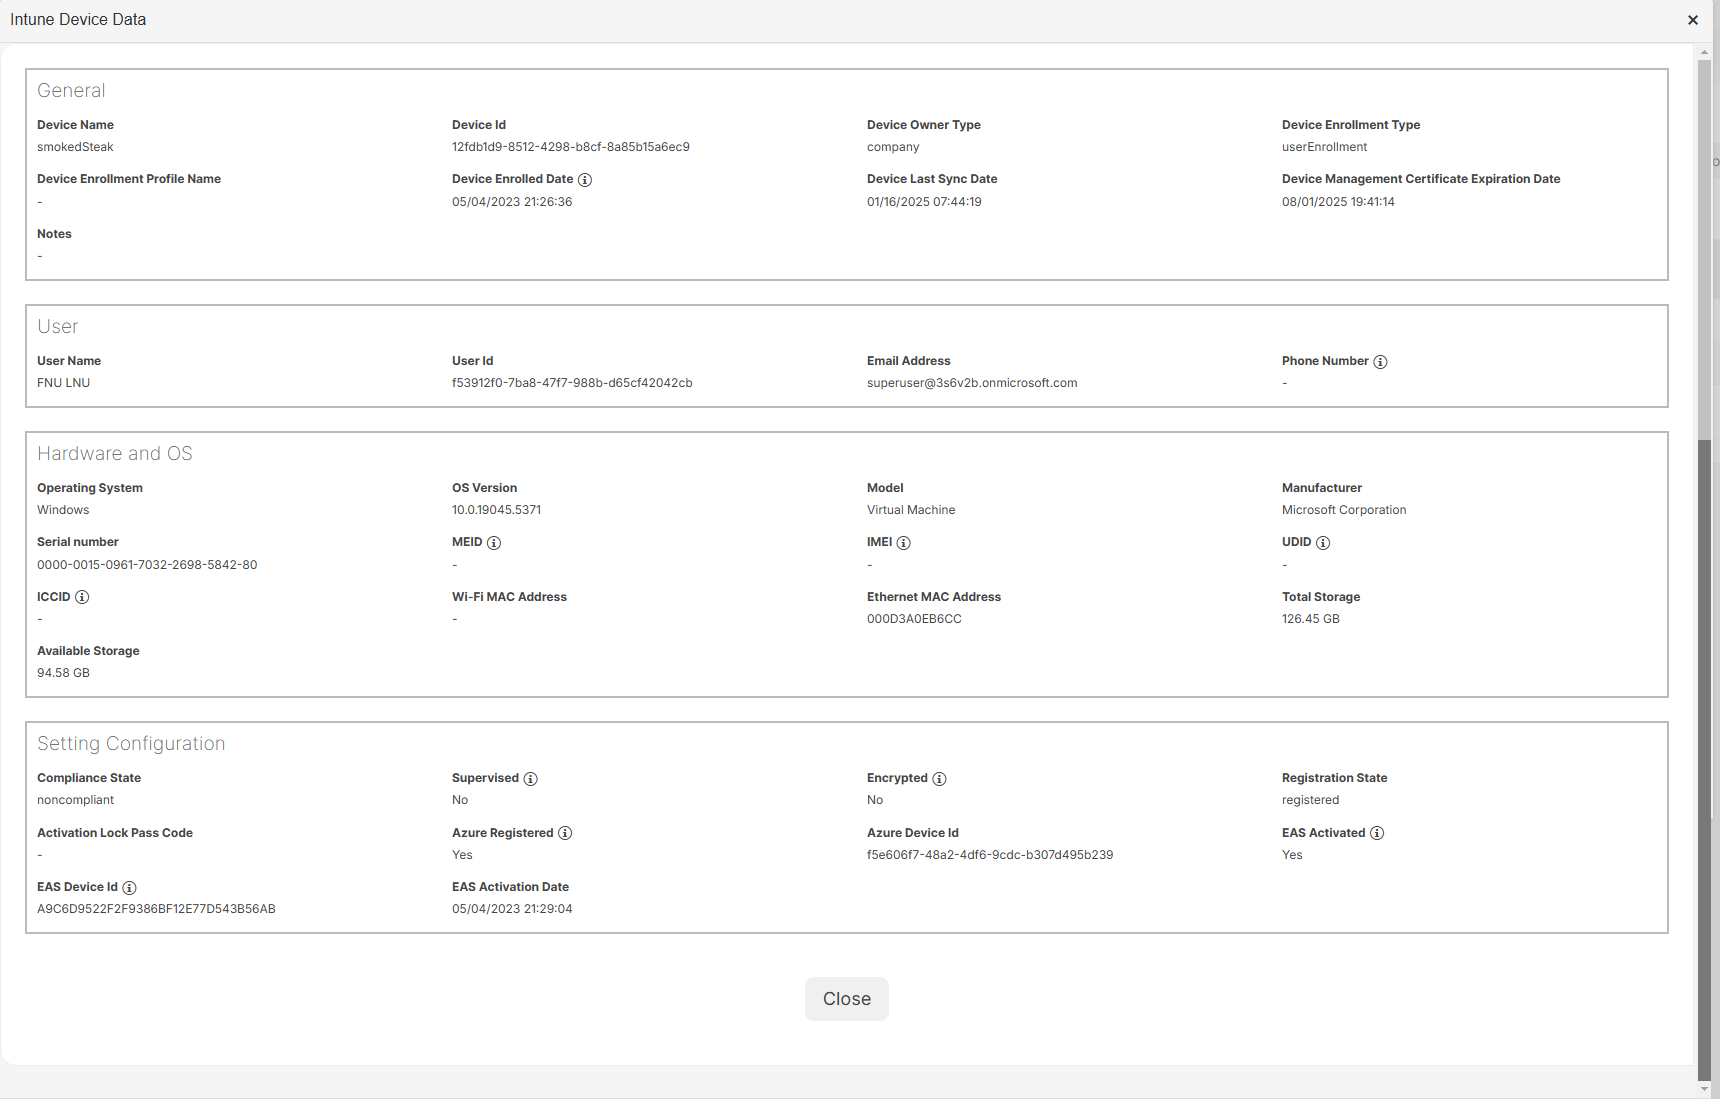
Task: Click Model value Virtual Machine
Action: (911, 510)
